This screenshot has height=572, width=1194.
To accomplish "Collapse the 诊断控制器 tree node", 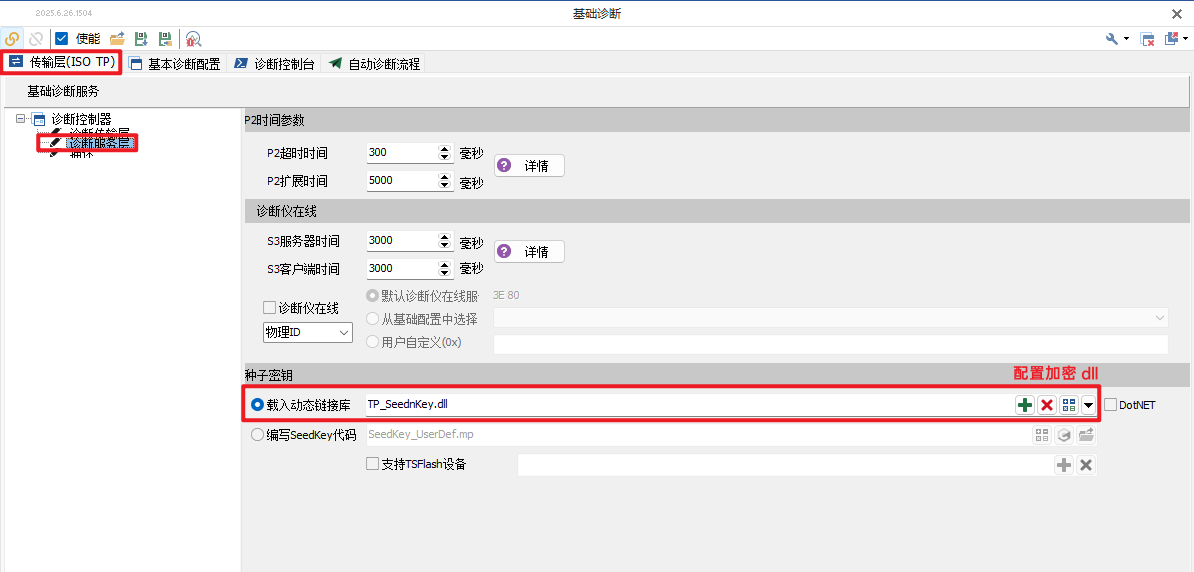I will pos(22,119).
